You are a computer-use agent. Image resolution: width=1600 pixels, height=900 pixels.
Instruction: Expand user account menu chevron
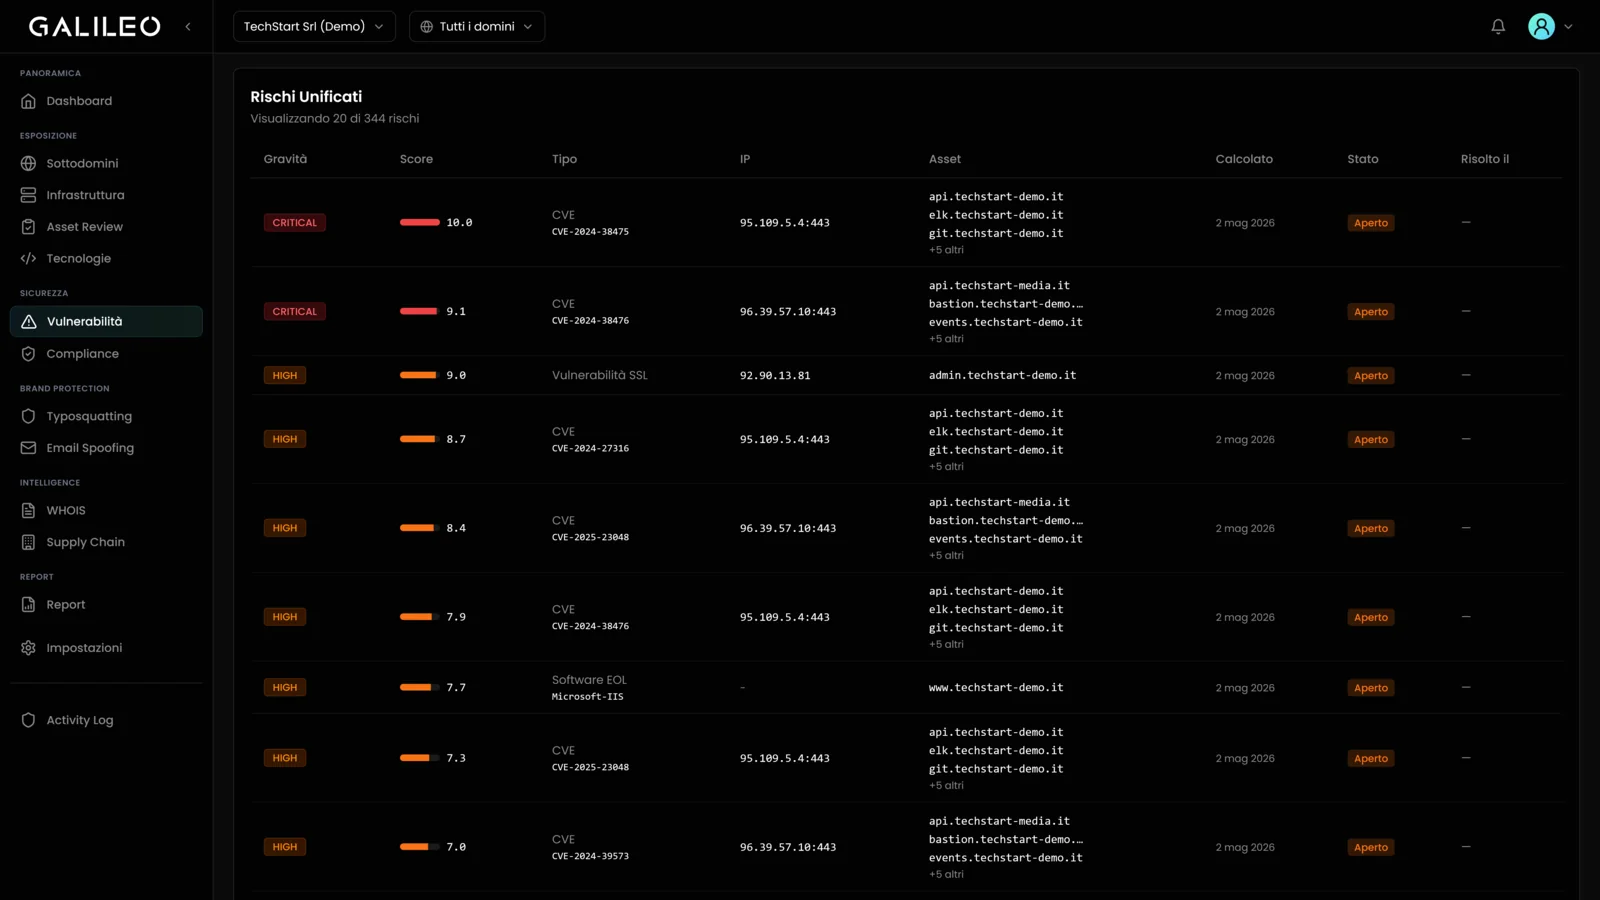(x=1568, y=27)
